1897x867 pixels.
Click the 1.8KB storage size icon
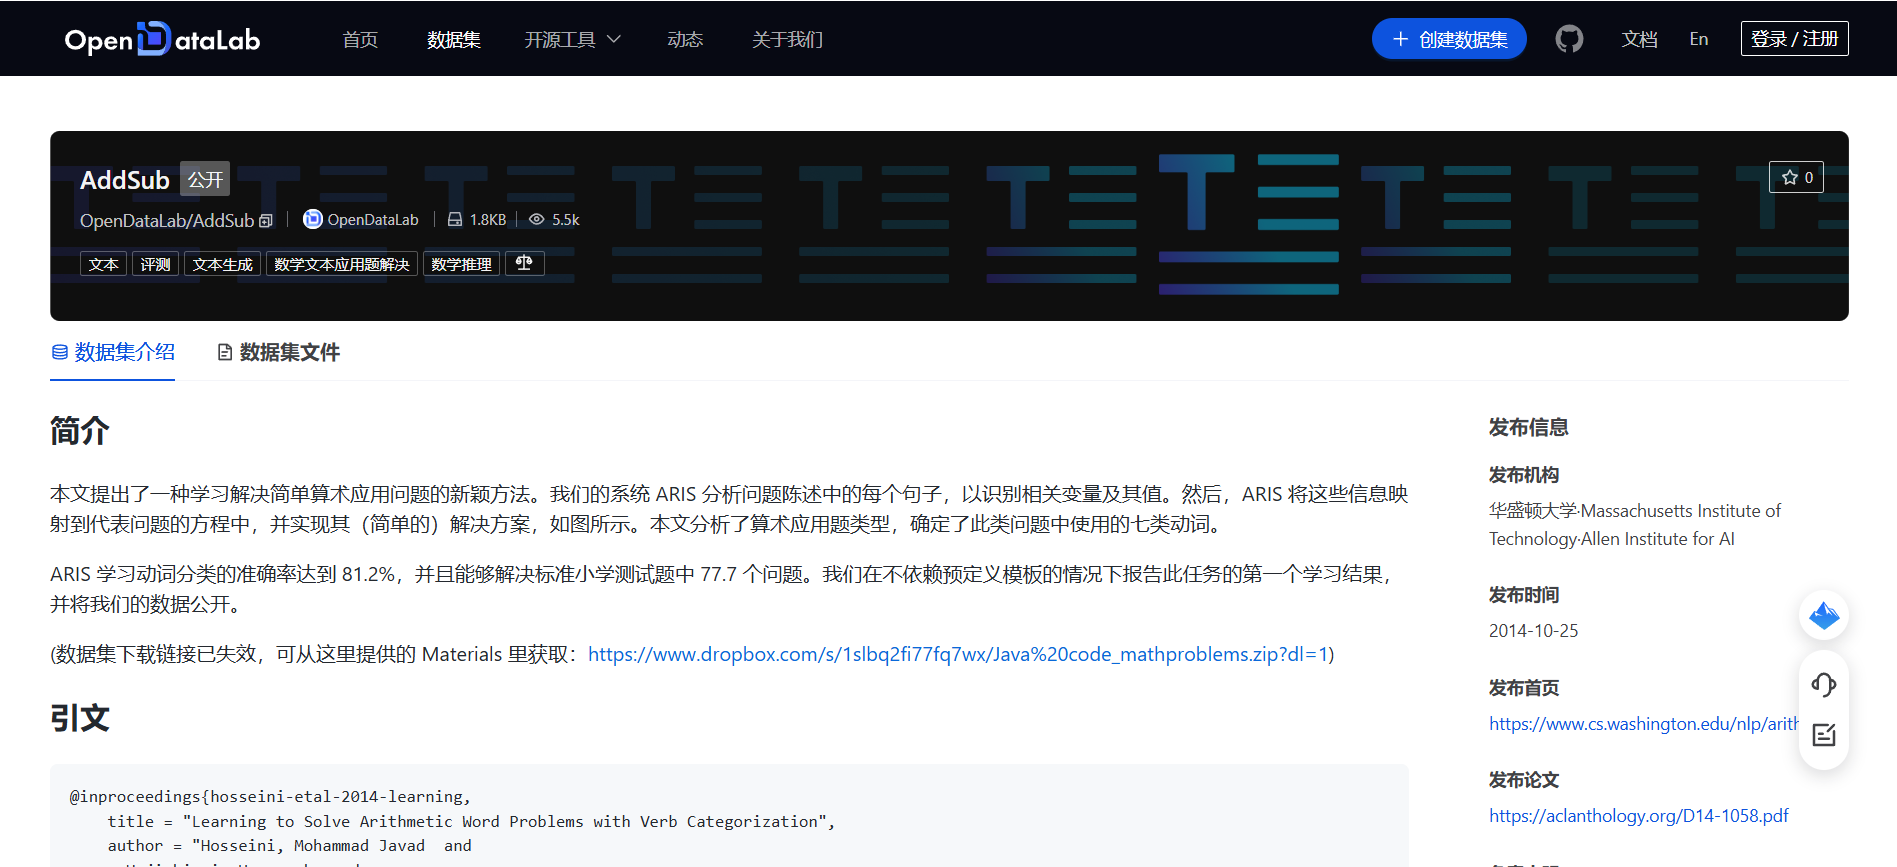[455, 219]
